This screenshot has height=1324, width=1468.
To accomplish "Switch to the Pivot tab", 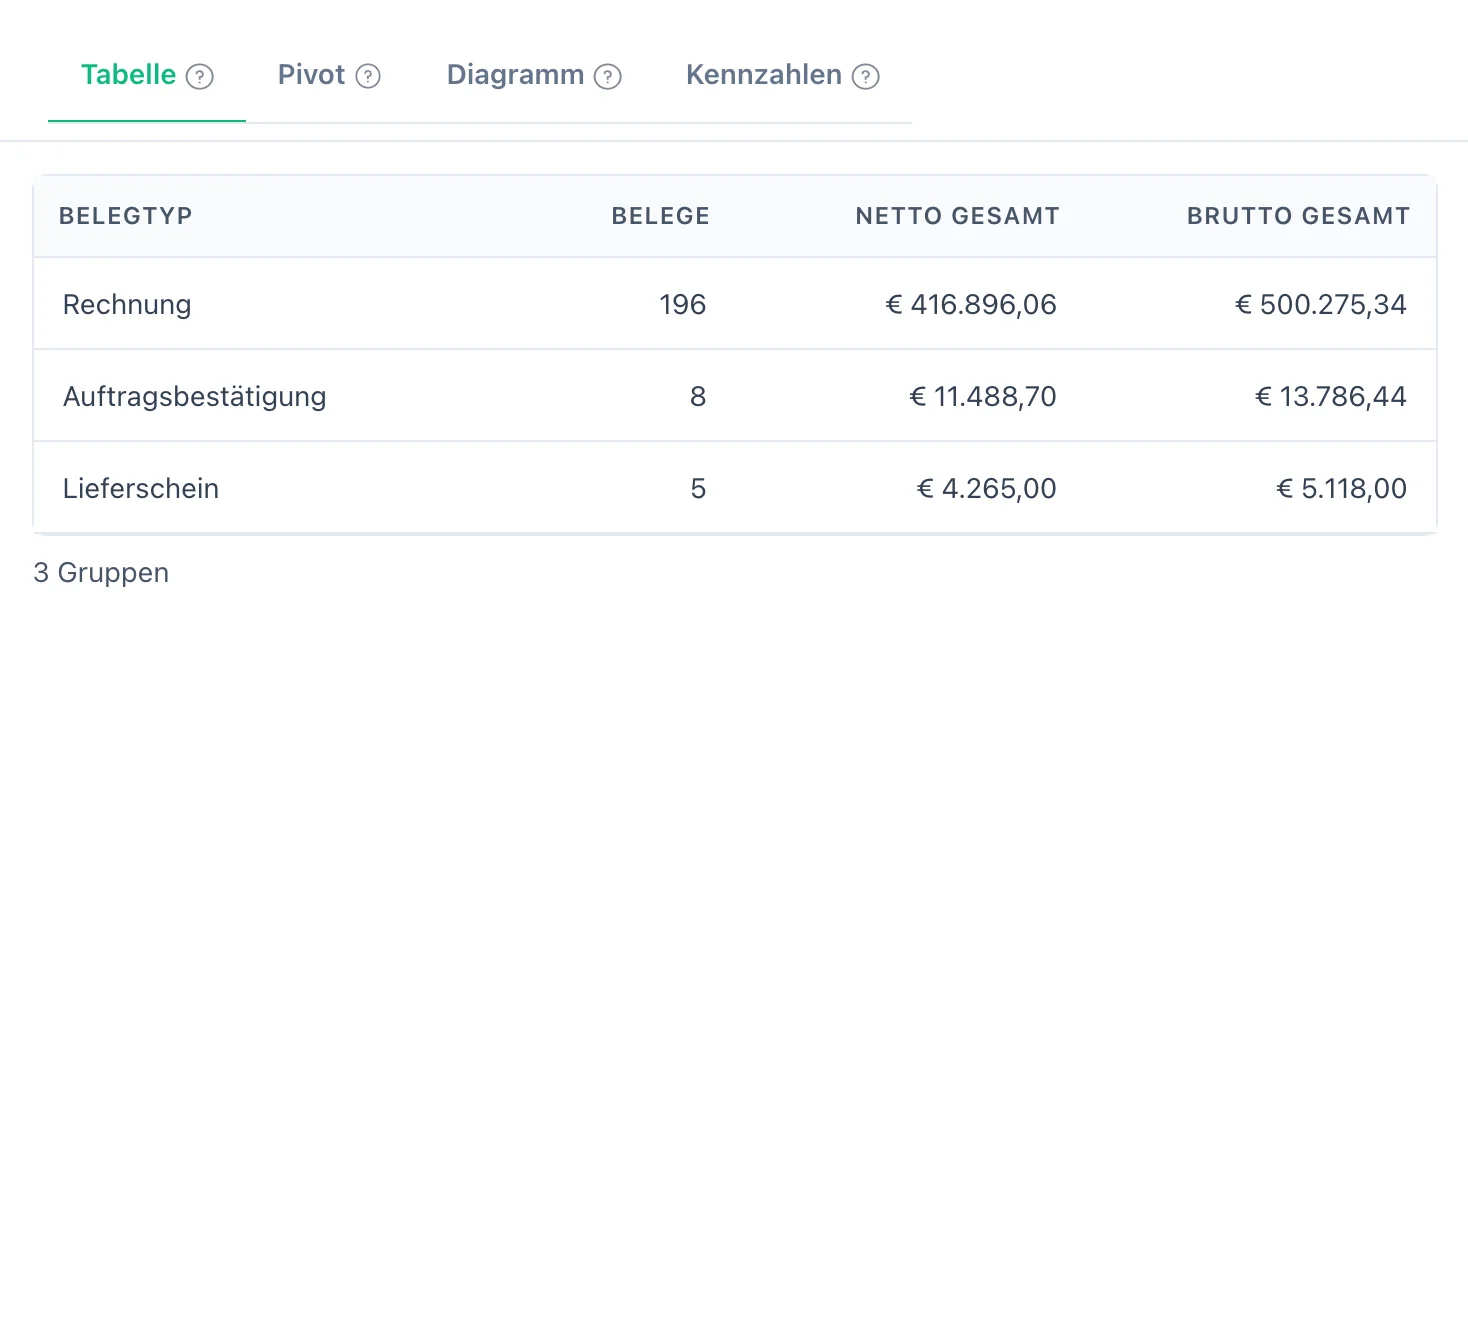I will (329, 75).
